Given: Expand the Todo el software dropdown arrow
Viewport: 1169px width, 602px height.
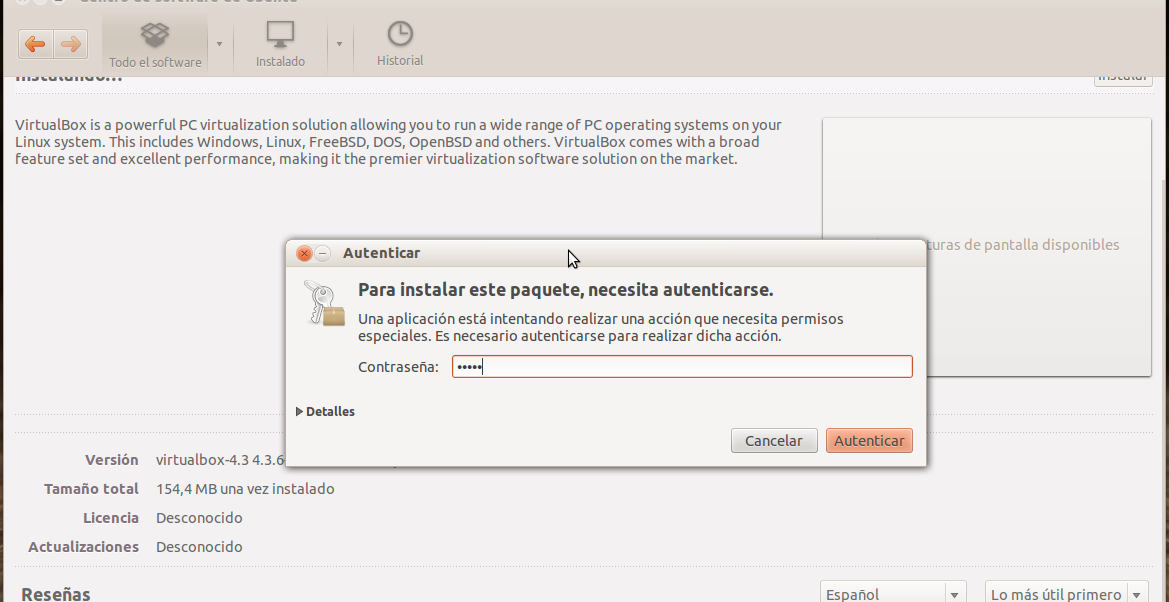Looking at the screenshot, I should click(219, 44).
